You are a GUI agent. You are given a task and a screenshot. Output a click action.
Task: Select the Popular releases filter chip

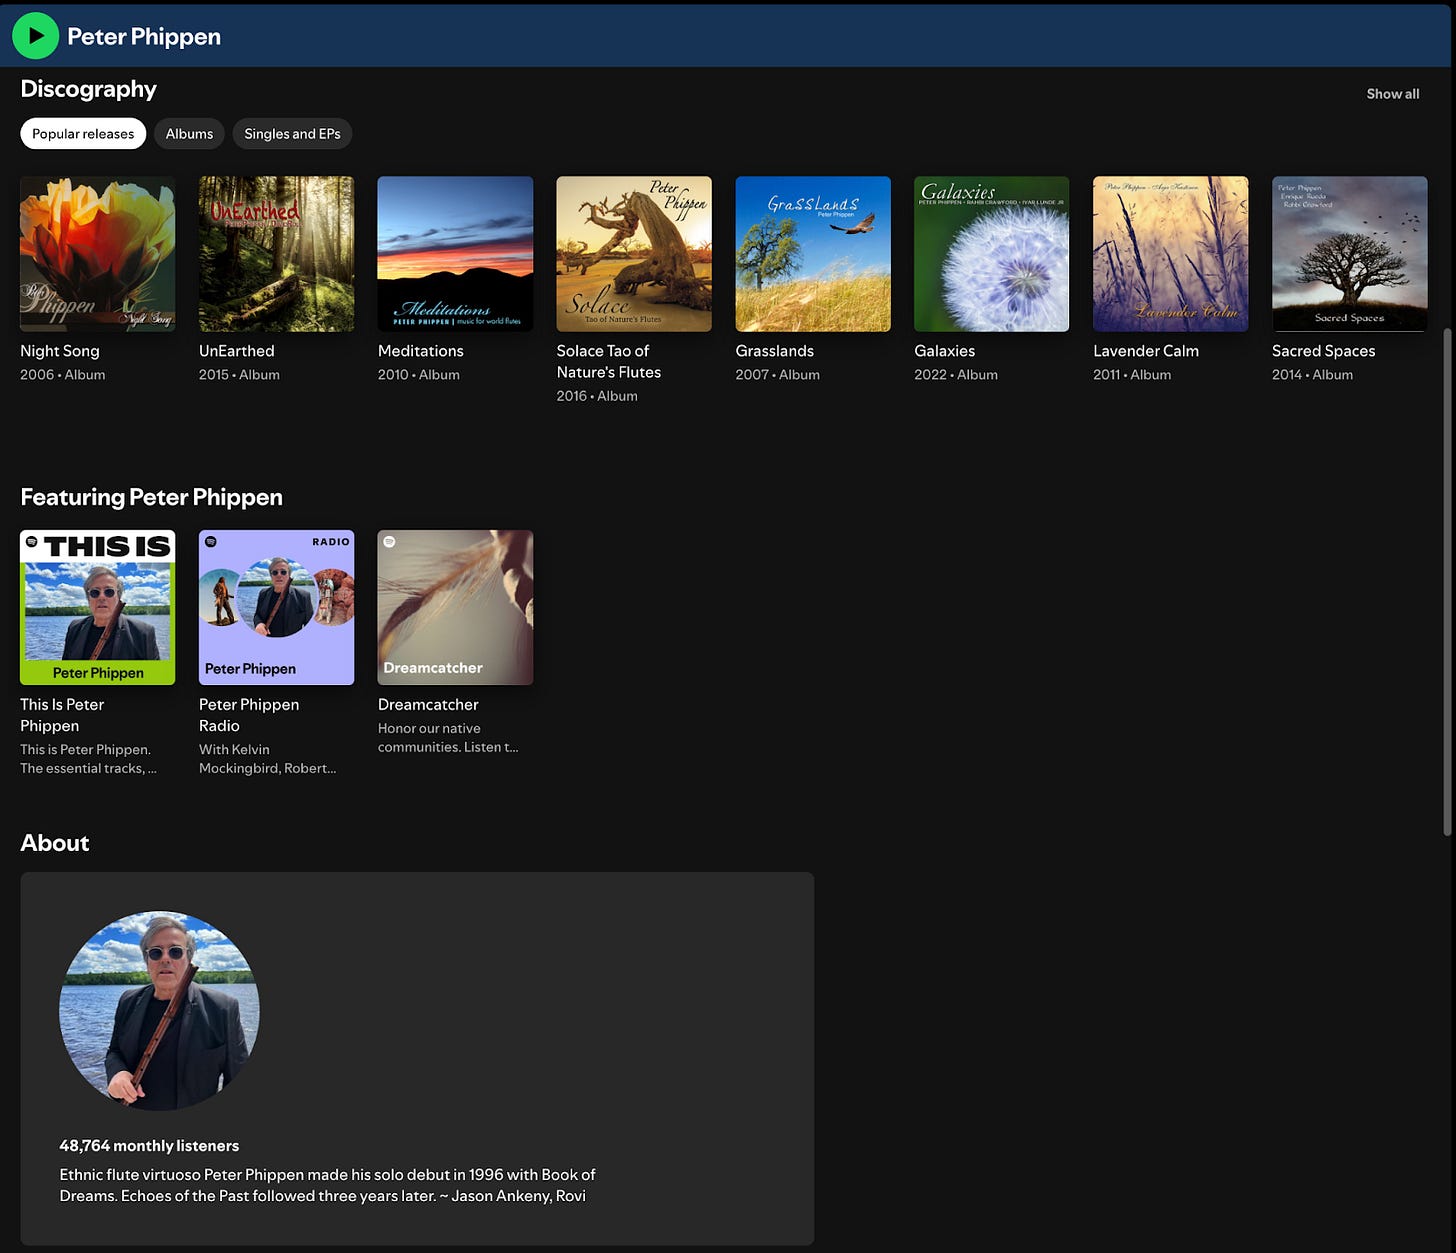[x=83, y=134]
